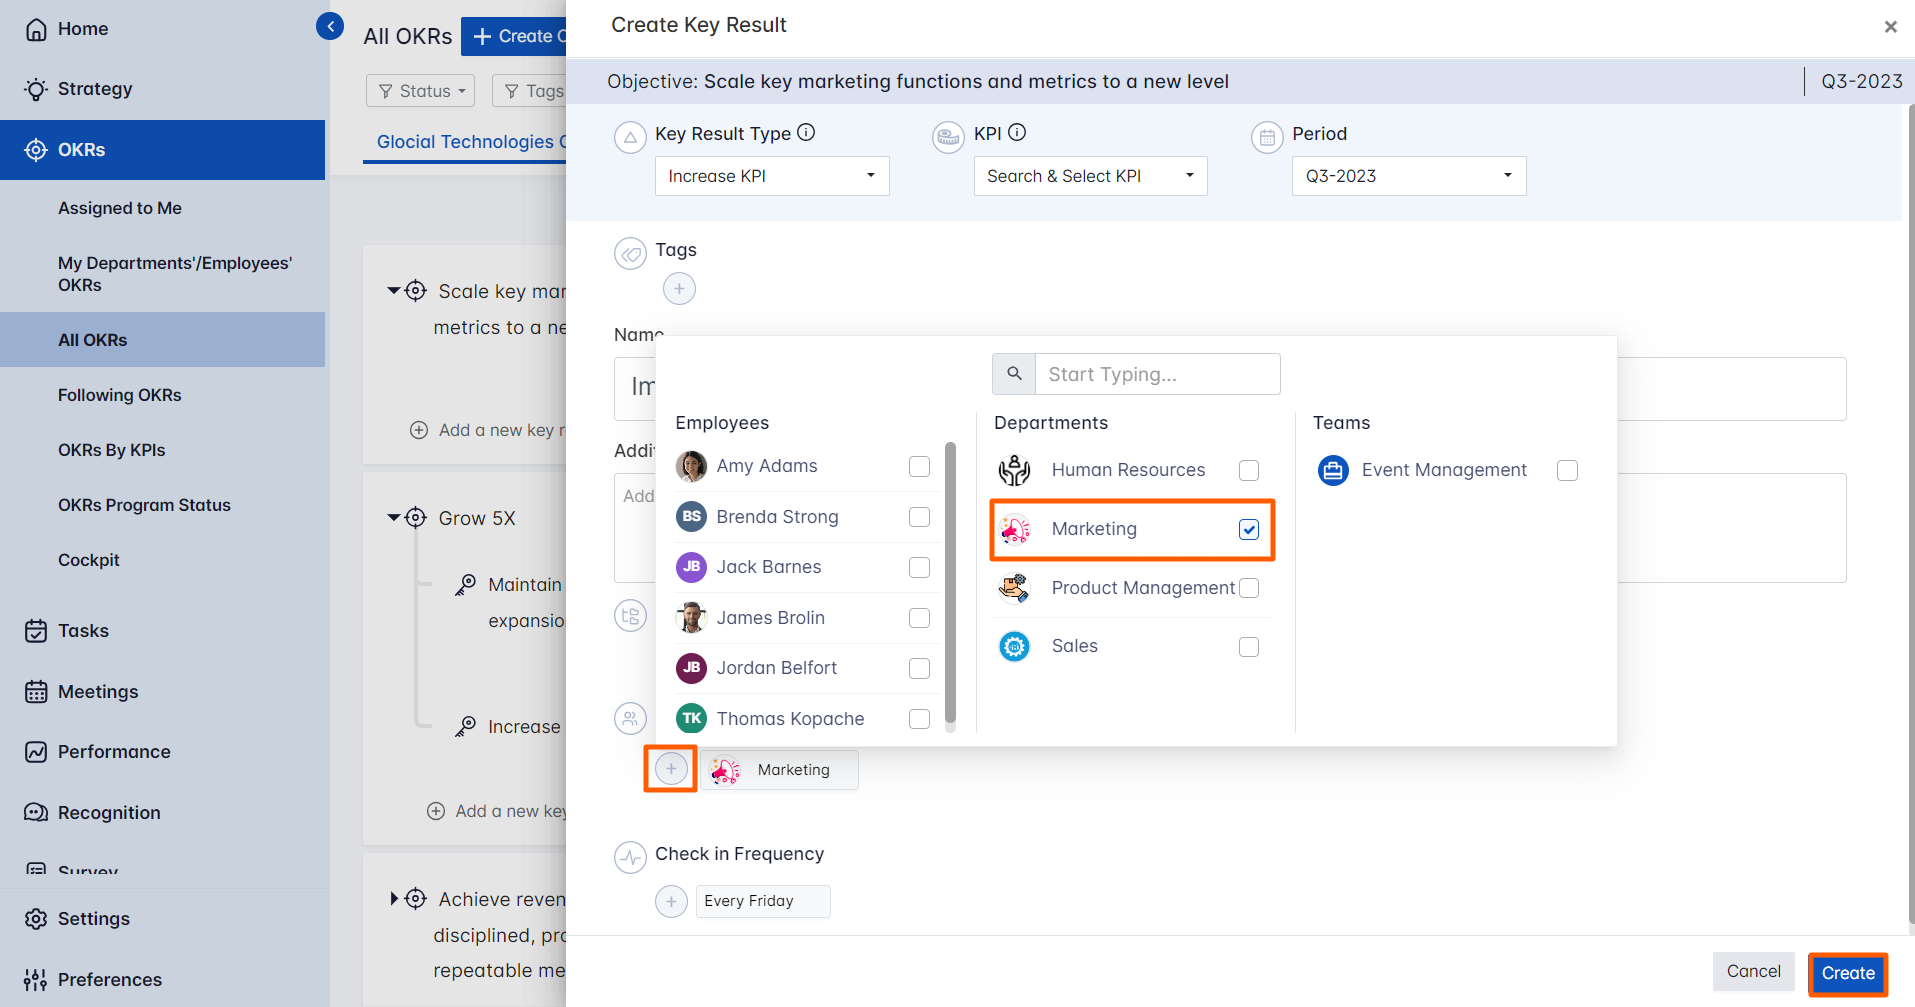1915x1007 pixels.
Task: Tick the Sales department checkbox
Action: 1249,647
